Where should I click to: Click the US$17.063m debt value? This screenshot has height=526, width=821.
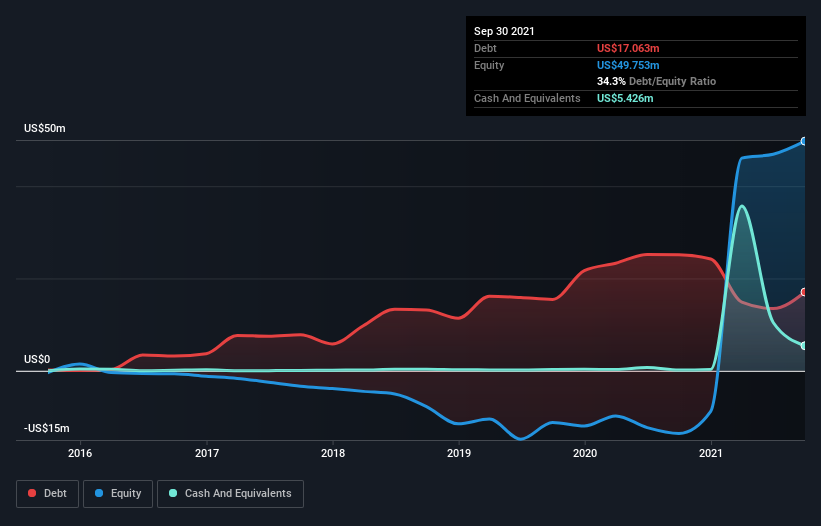coord(628,48)
